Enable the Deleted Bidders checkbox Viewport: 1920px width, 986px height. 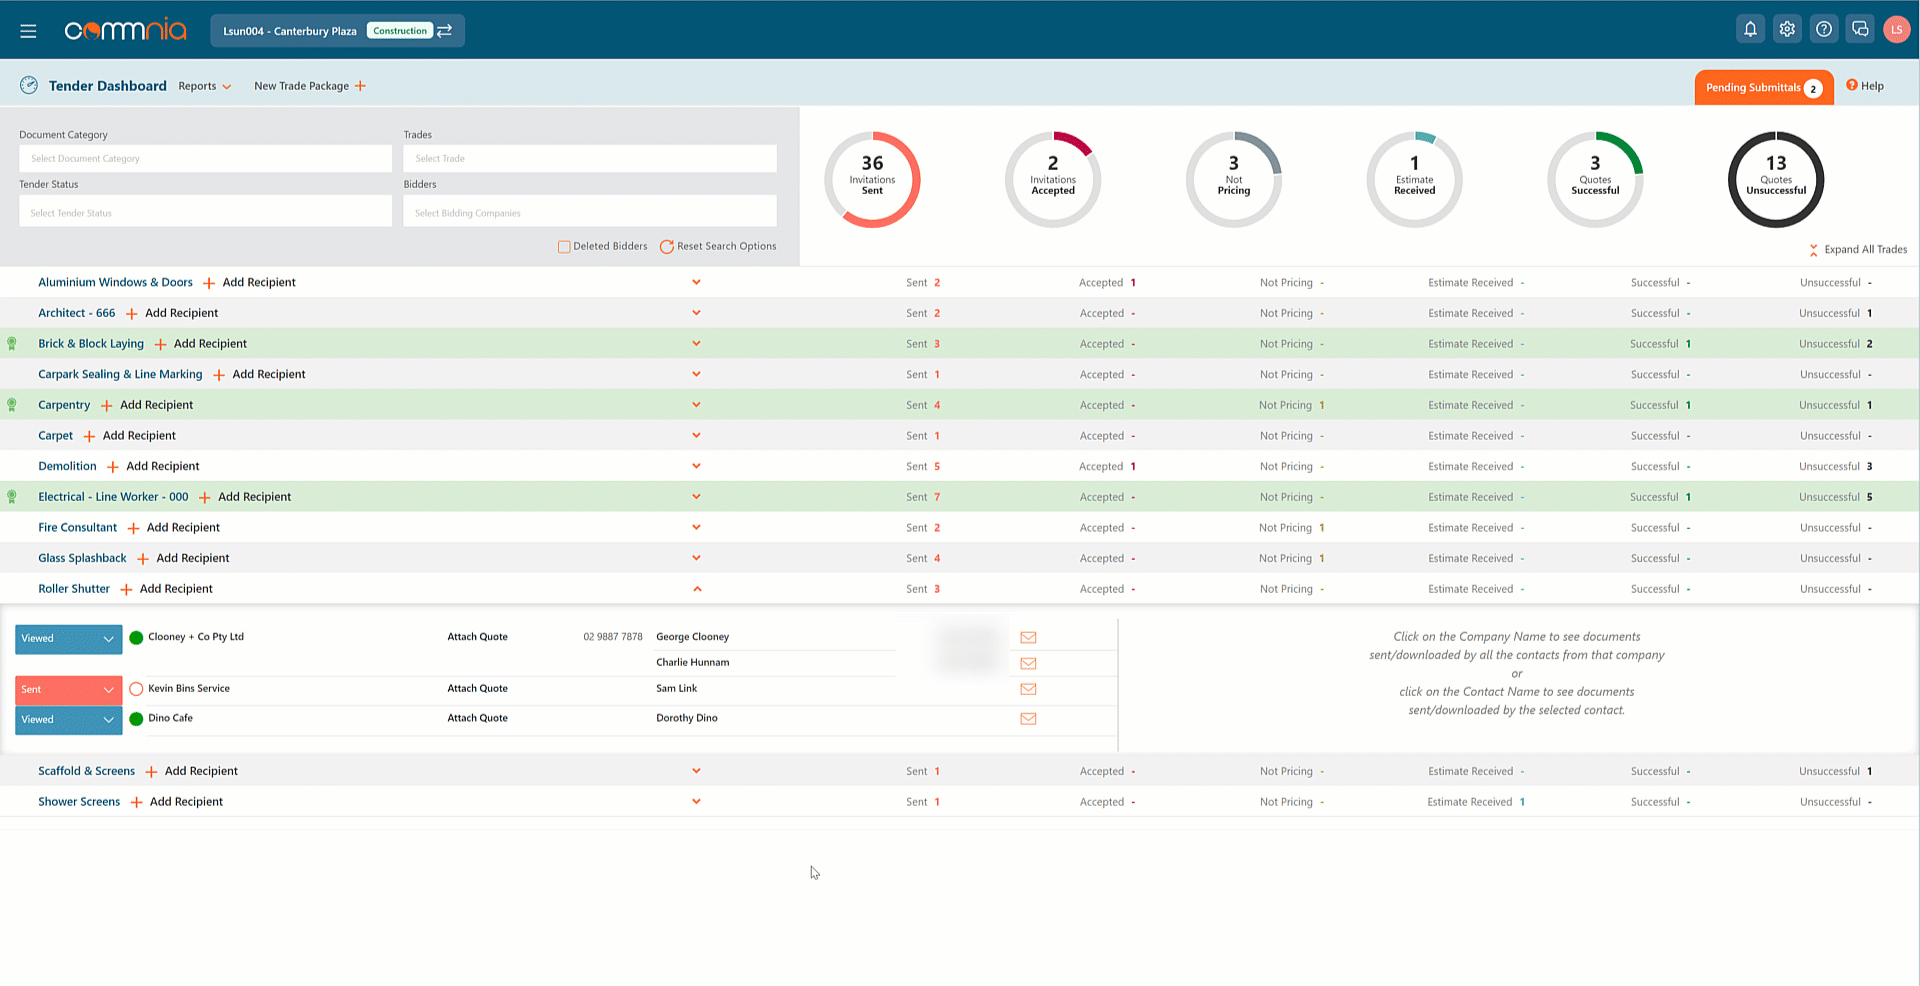564,246
